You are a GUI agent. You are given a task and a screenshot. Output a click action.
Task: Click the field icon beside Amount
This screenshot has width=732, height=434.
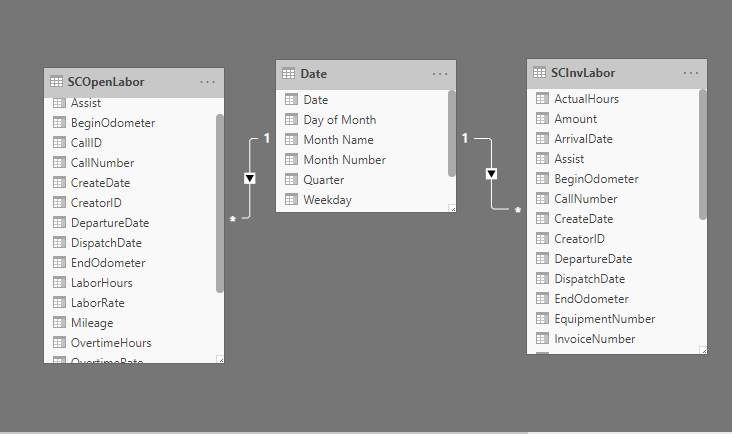click(542, 119)
